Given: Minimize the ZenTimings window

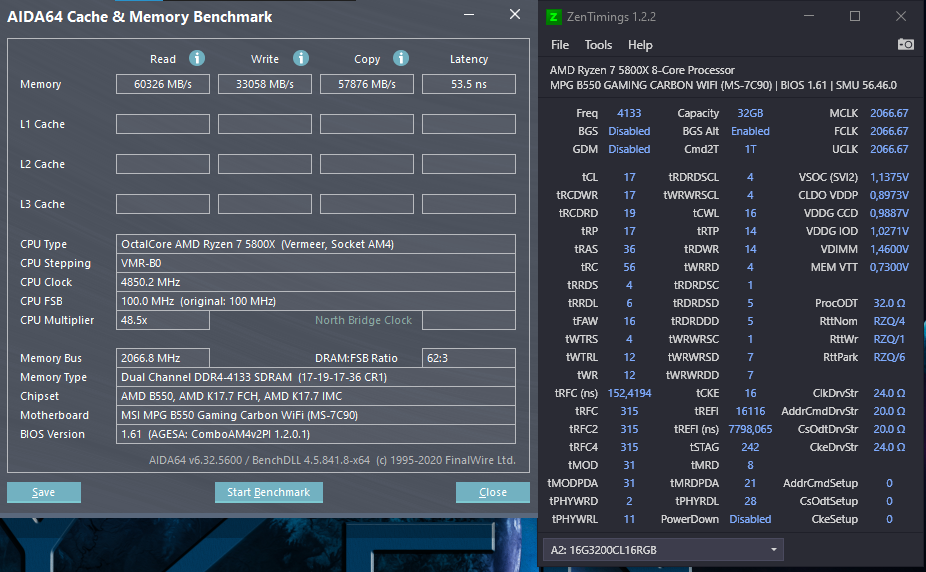Looking at the screenshot, I should click(x=809, y=16).
